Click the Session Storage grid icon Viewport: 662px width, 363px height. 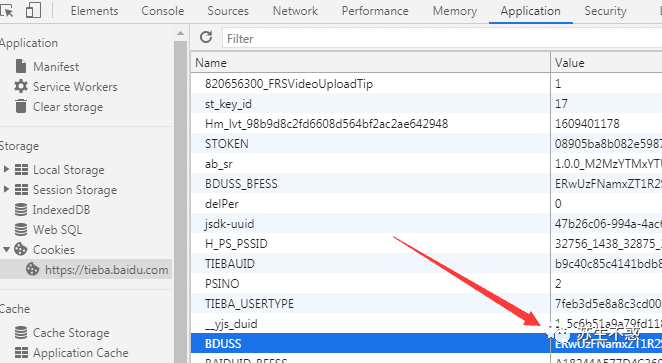click(21, 190)
